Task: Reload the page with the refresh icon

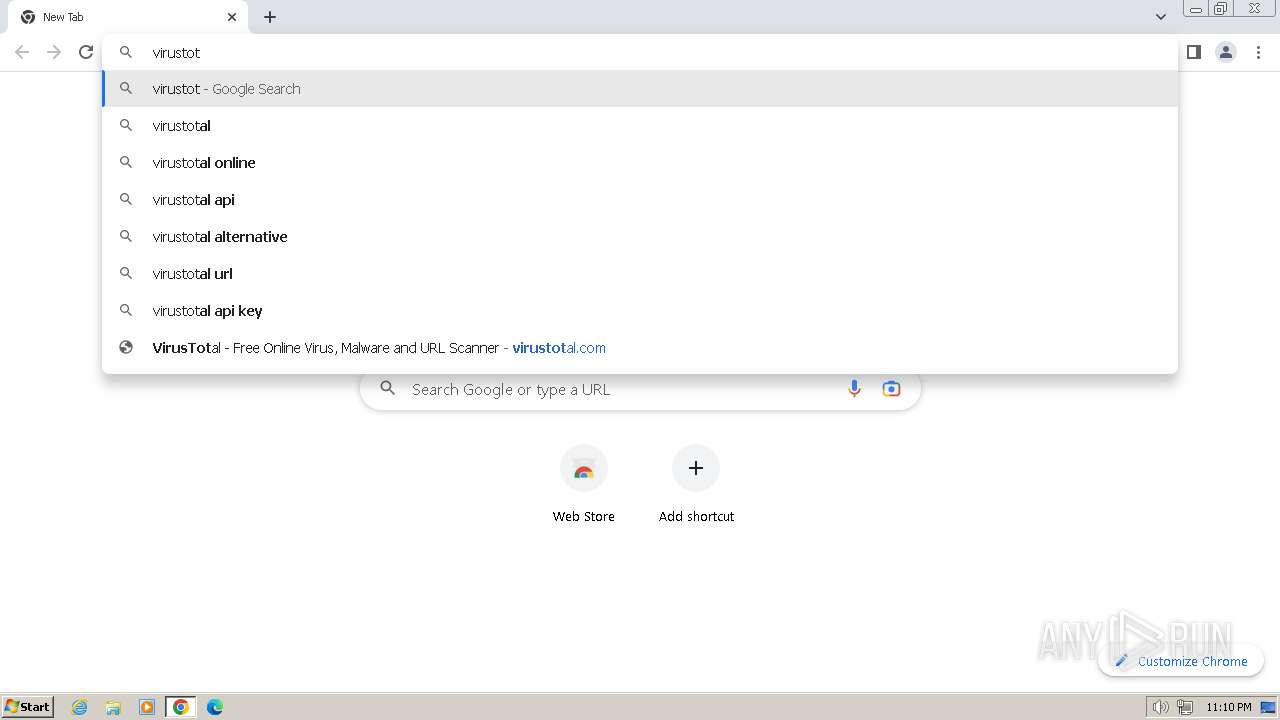Action: pos(86,52)
